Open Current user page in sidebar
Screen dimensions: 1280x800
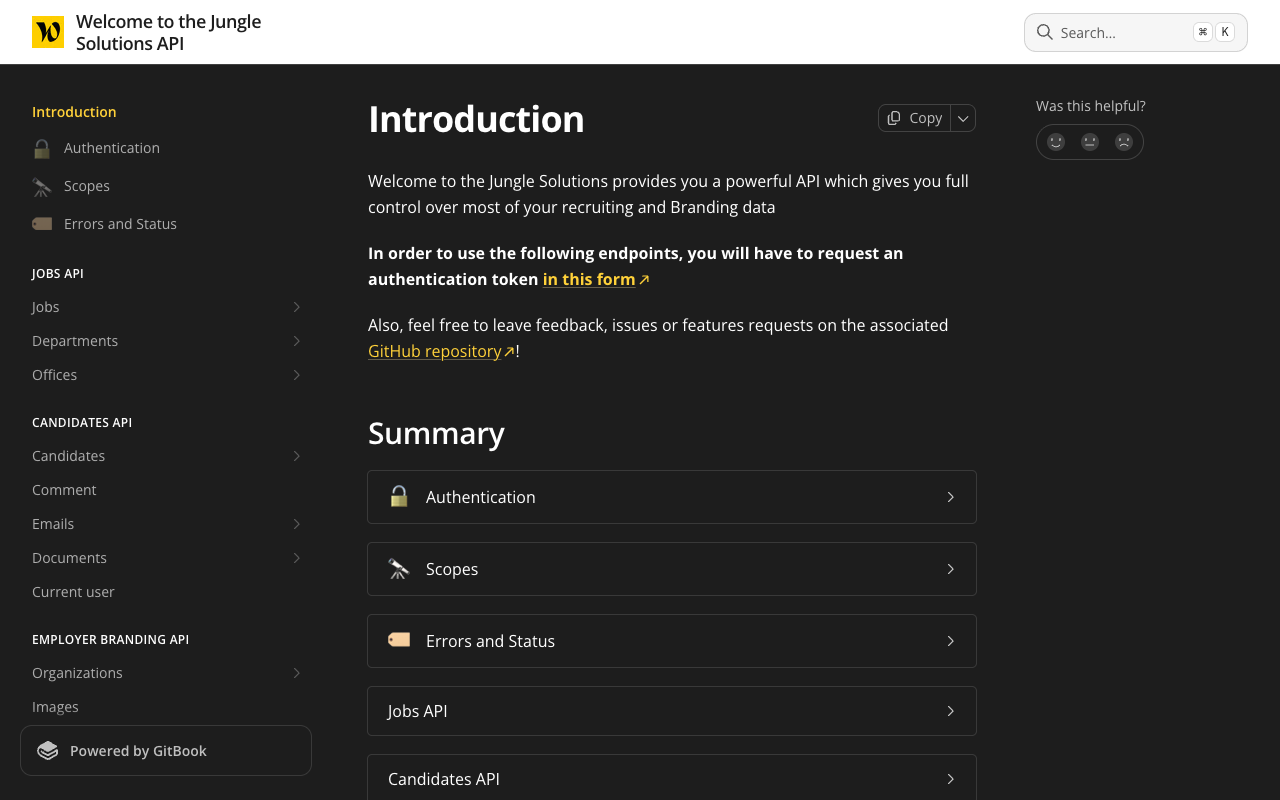73,592
